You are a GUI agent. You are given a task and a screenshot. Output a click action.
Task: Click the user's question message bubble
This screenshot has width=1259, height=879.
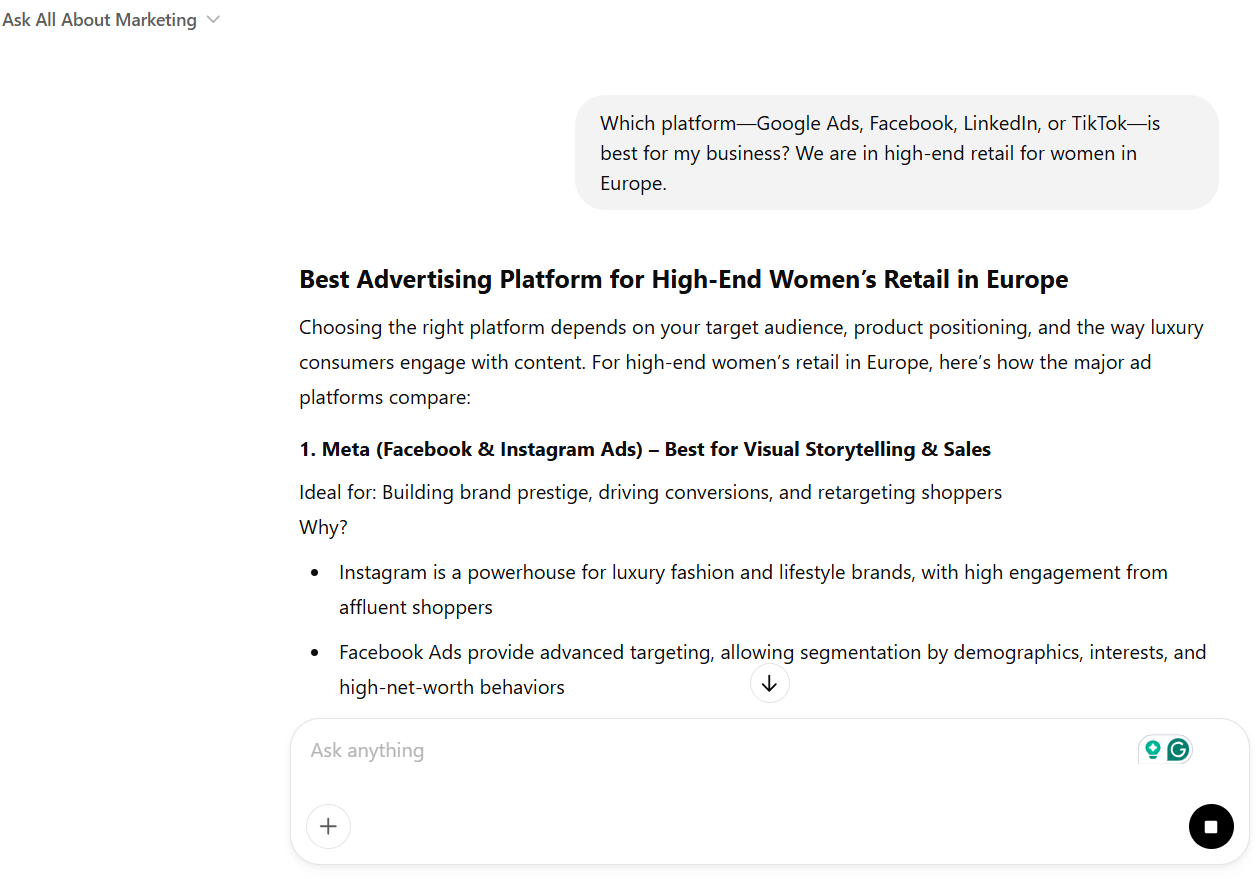pyautogui.click(x=896, y=153)
